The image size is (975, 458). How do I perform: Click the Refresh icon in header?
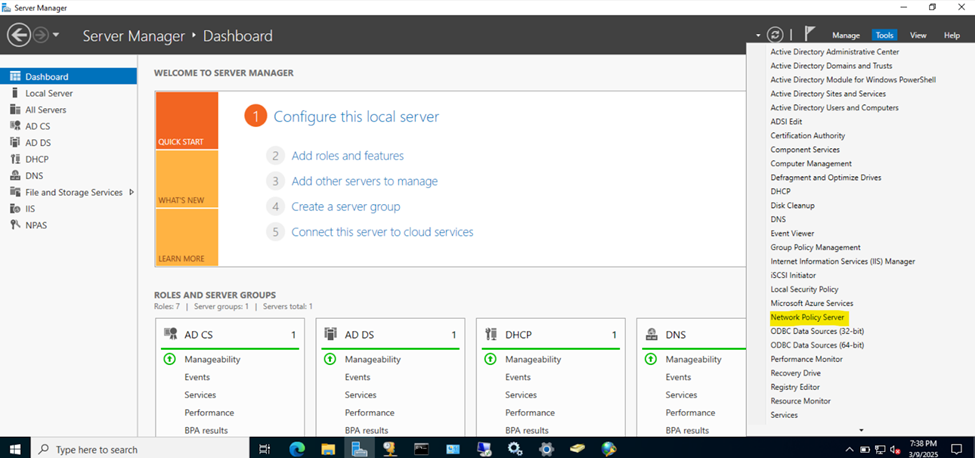(x=775, y=35)
